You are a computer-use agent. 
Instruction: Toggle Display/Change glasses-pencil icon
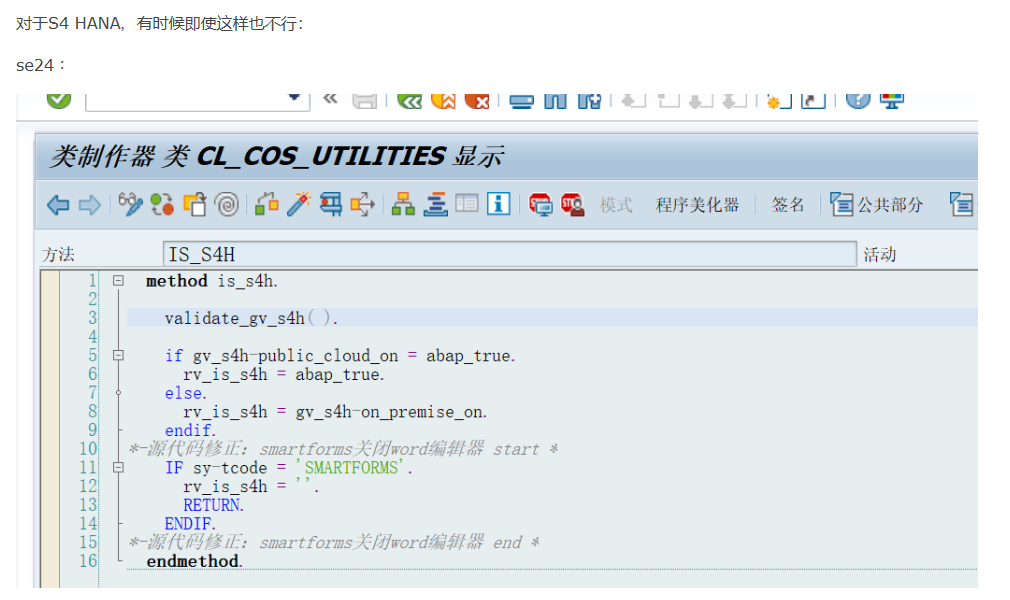tap(130, 204)
